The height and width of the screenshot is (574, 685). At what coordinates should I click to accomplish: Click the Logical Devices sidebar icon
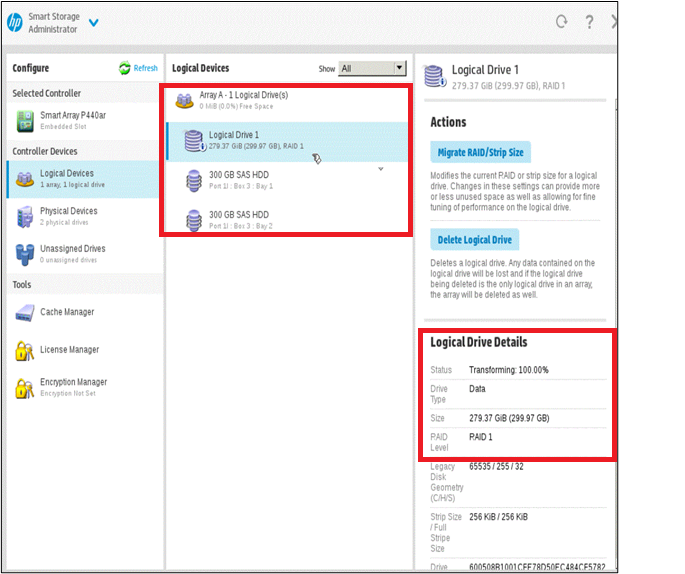click(25, 179)
